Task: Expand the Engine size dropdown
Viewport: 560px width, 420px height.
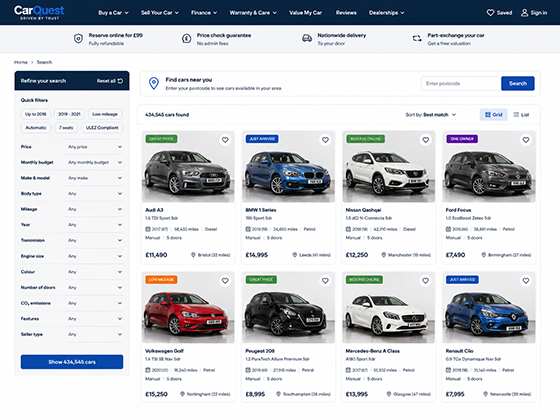Action: [x=94, y=256]
